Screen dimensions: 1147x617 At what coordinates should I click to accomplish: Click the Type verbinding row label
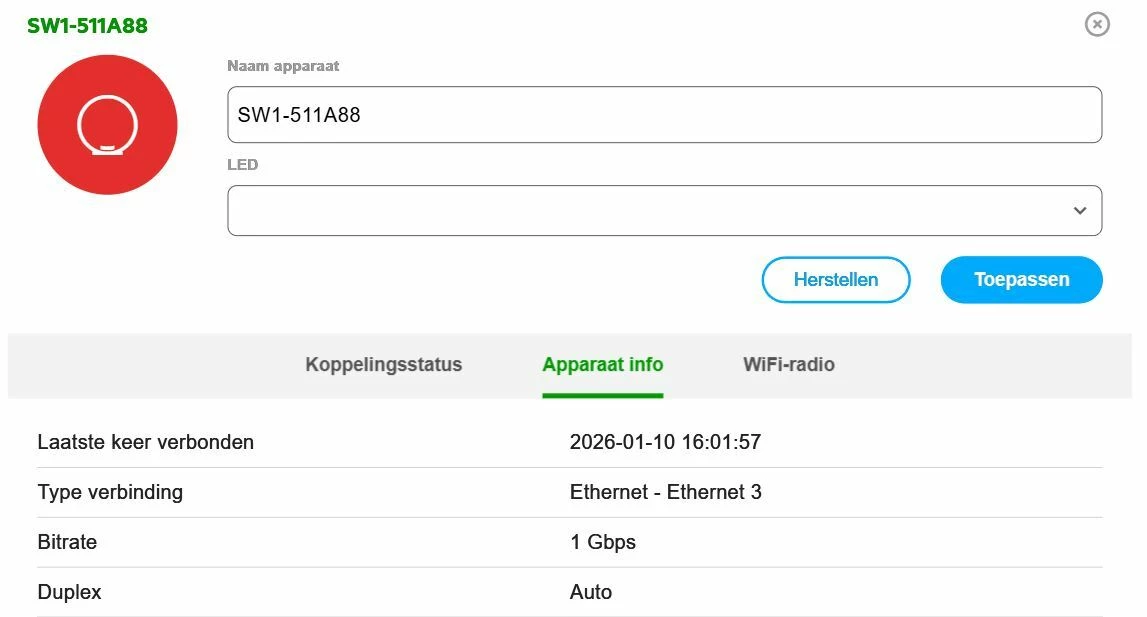coord(110,492)
